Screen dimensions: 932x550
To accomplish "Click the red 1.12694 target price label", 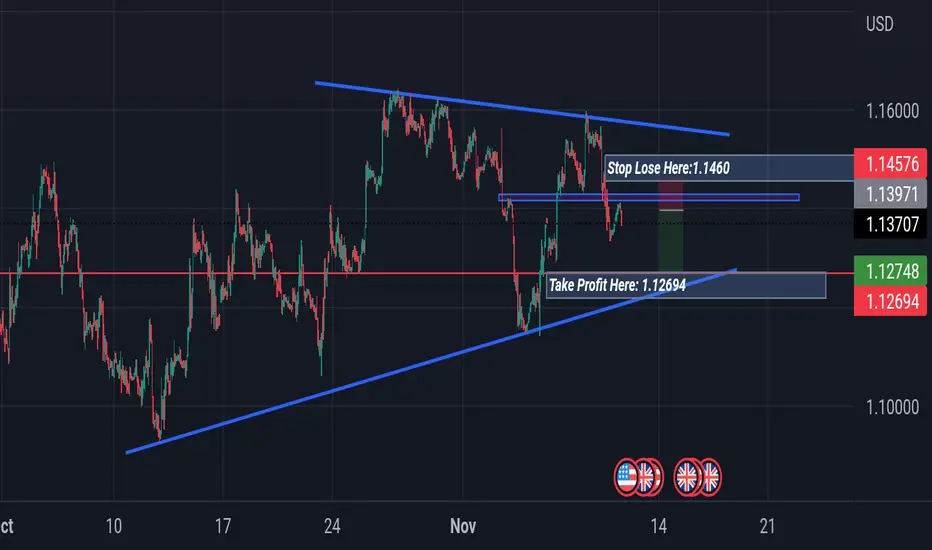I will [x=890, y=301].
